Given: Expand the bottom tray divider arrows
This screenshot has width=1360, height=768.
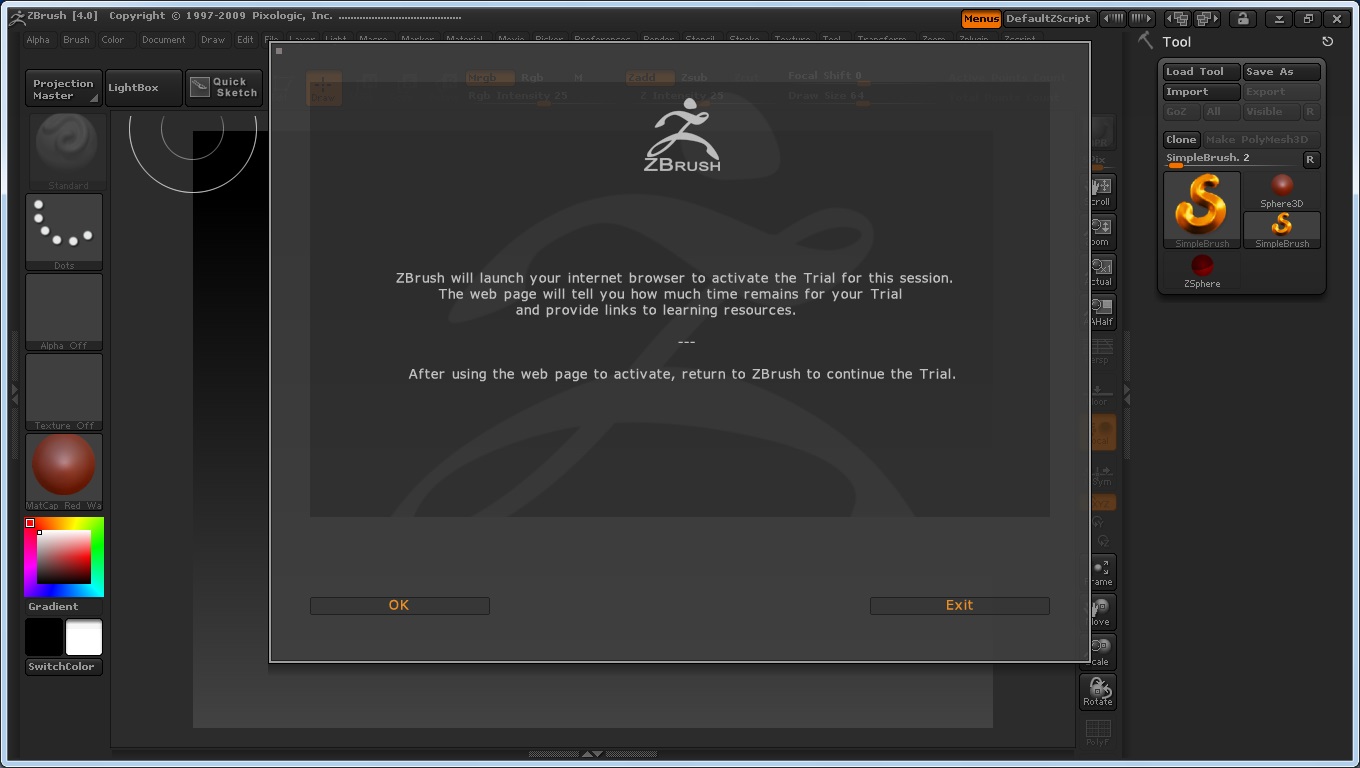Looking at the screenshot, I should (592, 754).
